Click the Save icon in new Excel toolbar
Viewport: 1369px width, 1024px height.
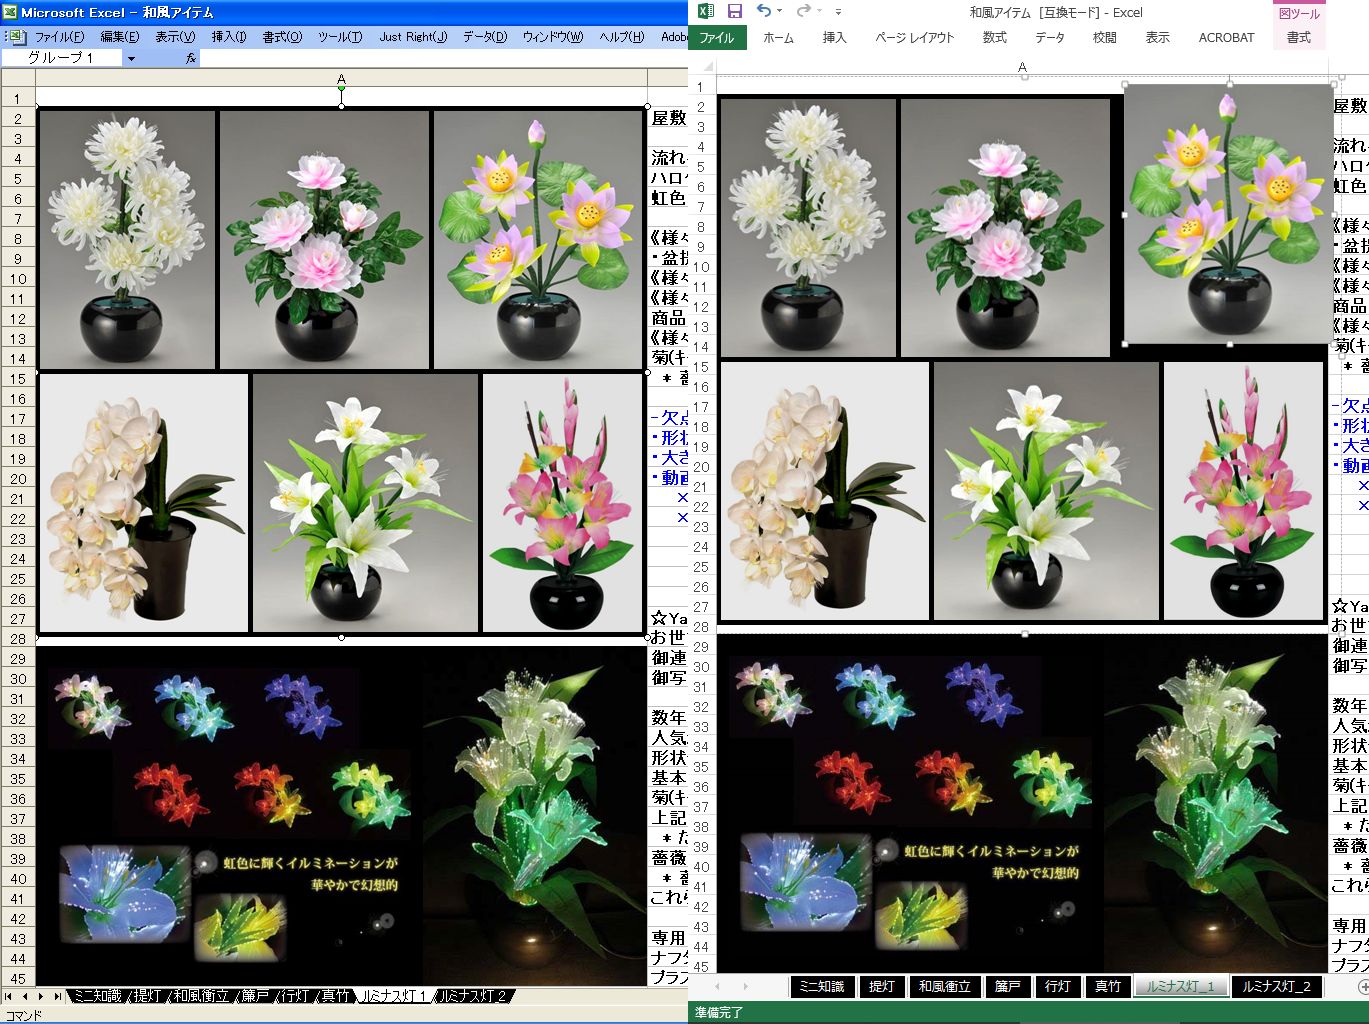[x=735, y=11]
